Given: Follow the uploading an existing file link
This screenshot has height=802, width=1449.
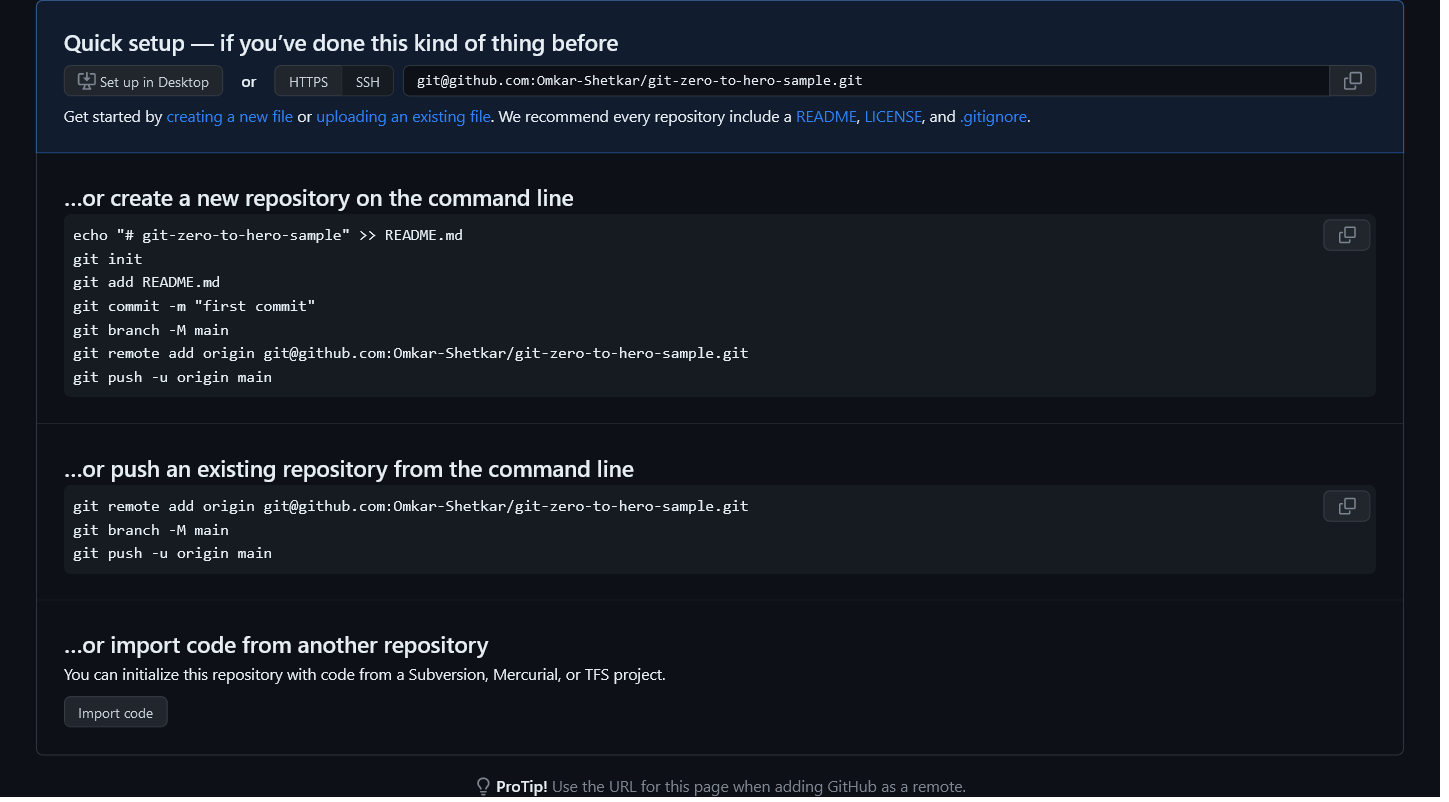Looking at the screenshot, I should [x=403, y=117].
